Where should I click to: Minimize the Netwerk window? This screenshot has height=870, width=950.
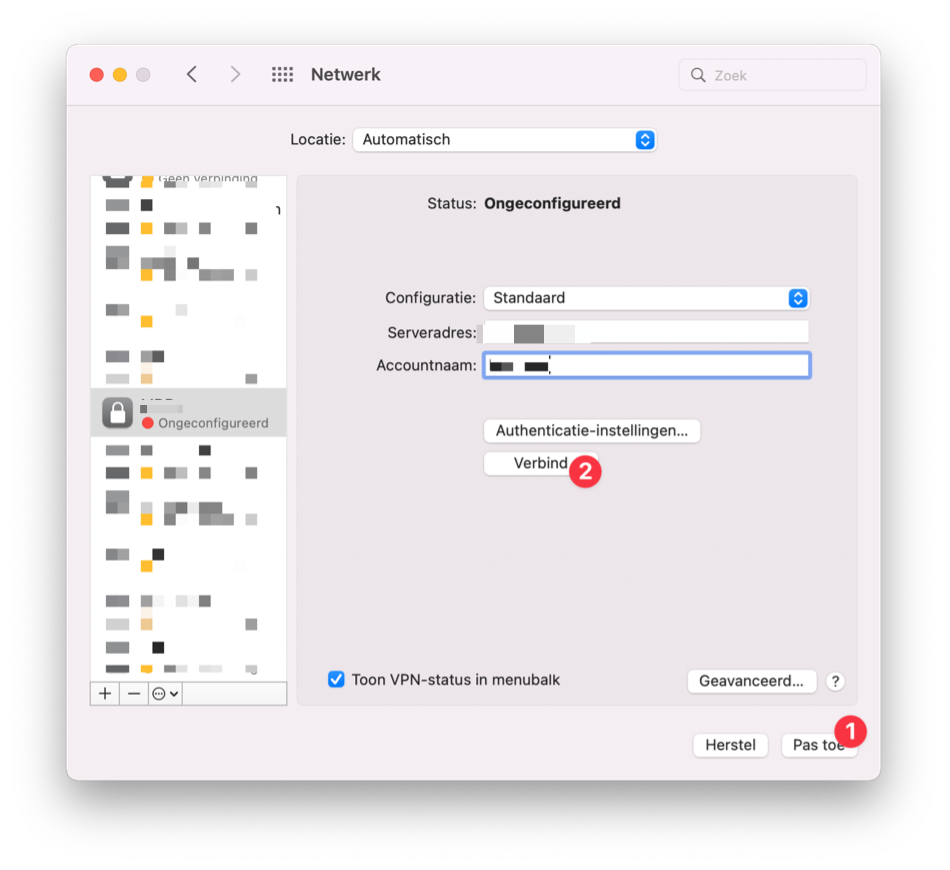pos(120,75)
